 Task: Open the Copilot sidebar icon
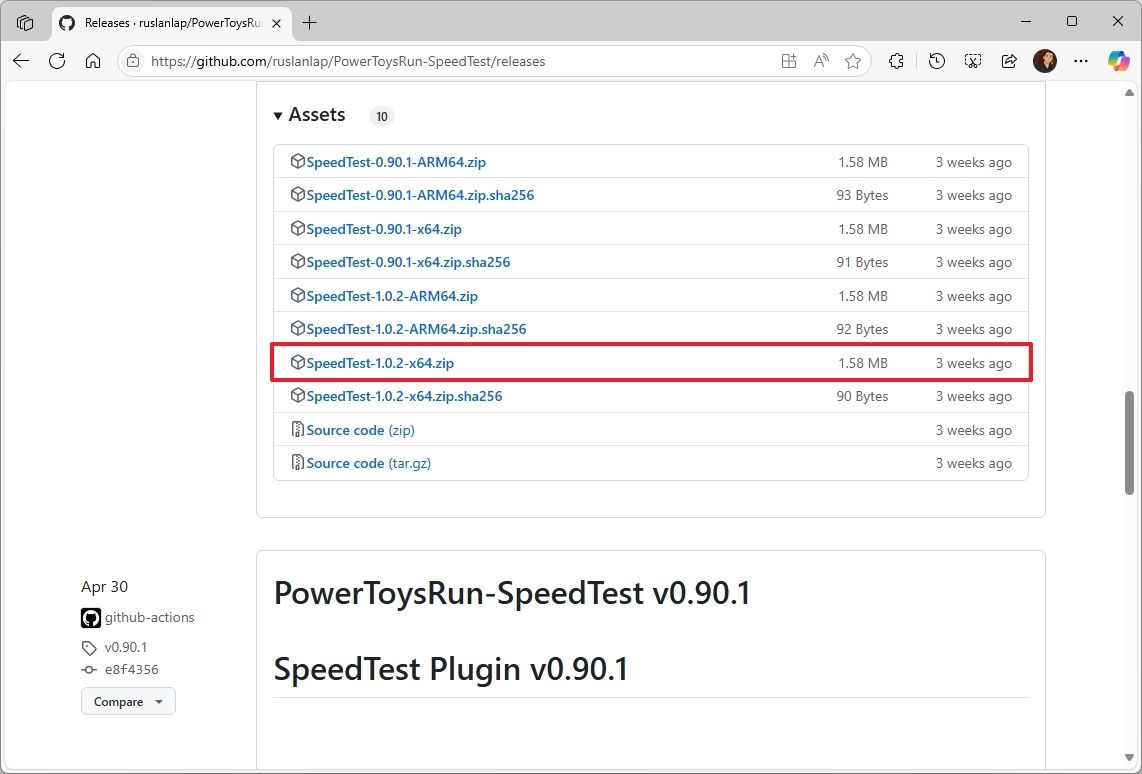tap(1118, 61)
